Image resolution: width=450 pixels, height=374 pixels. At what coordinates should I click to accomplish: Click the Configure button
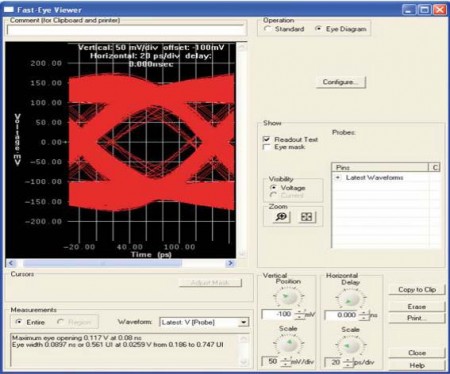pos(341,82)
